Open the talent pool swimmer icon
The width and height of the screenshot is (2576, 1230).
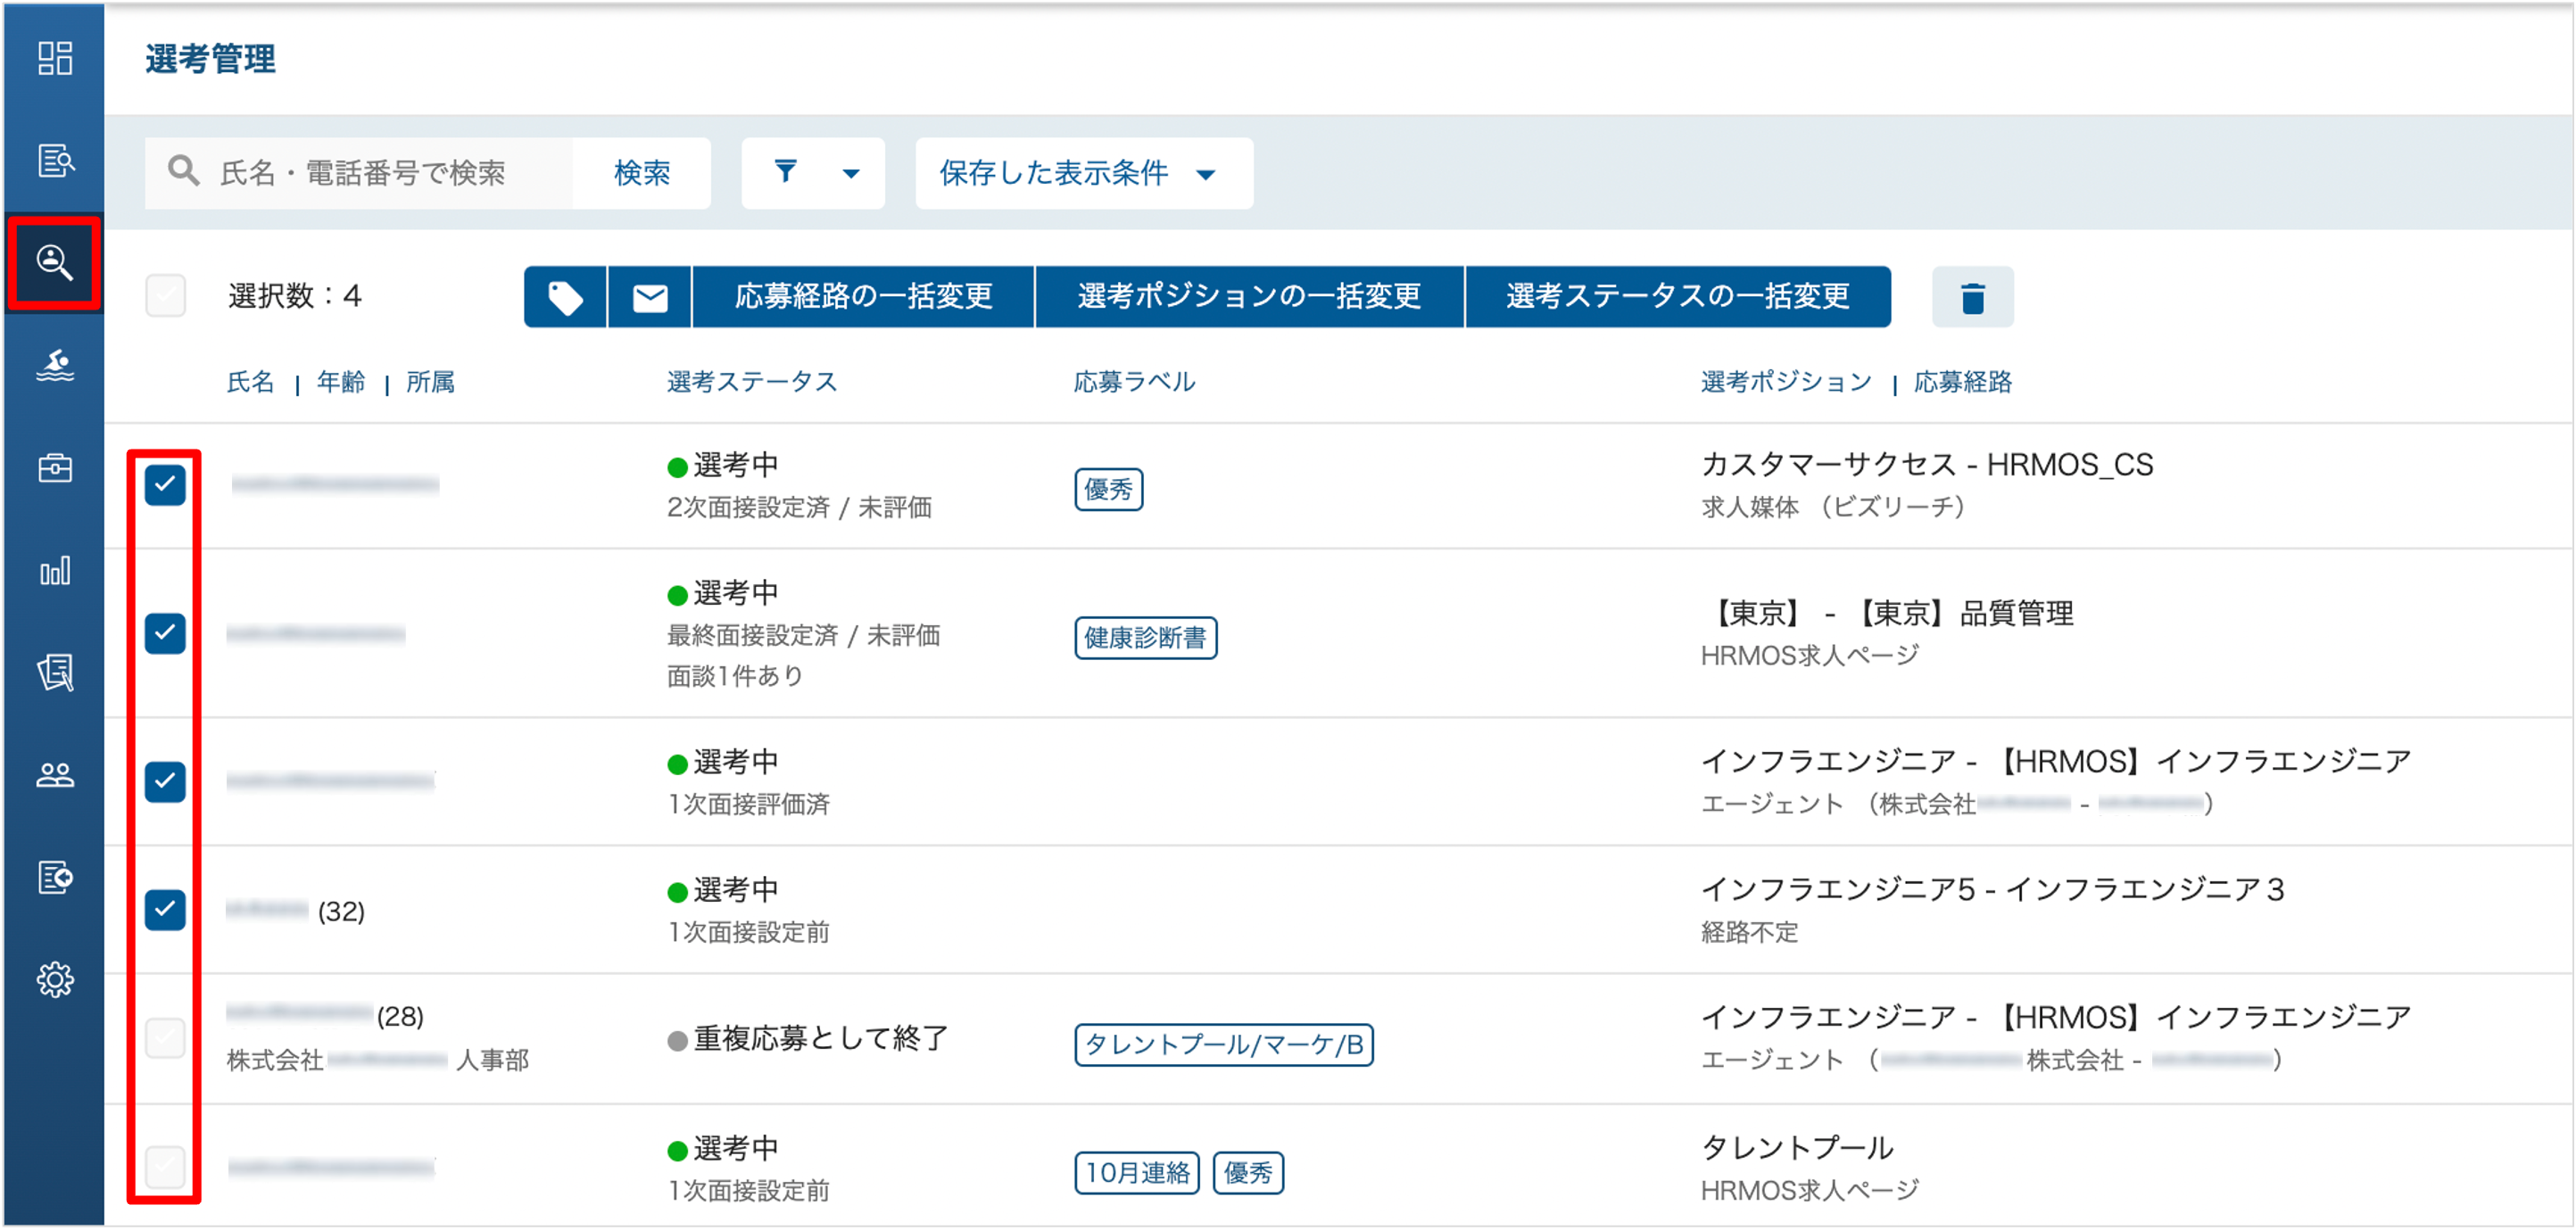click(x=55, y=366)
